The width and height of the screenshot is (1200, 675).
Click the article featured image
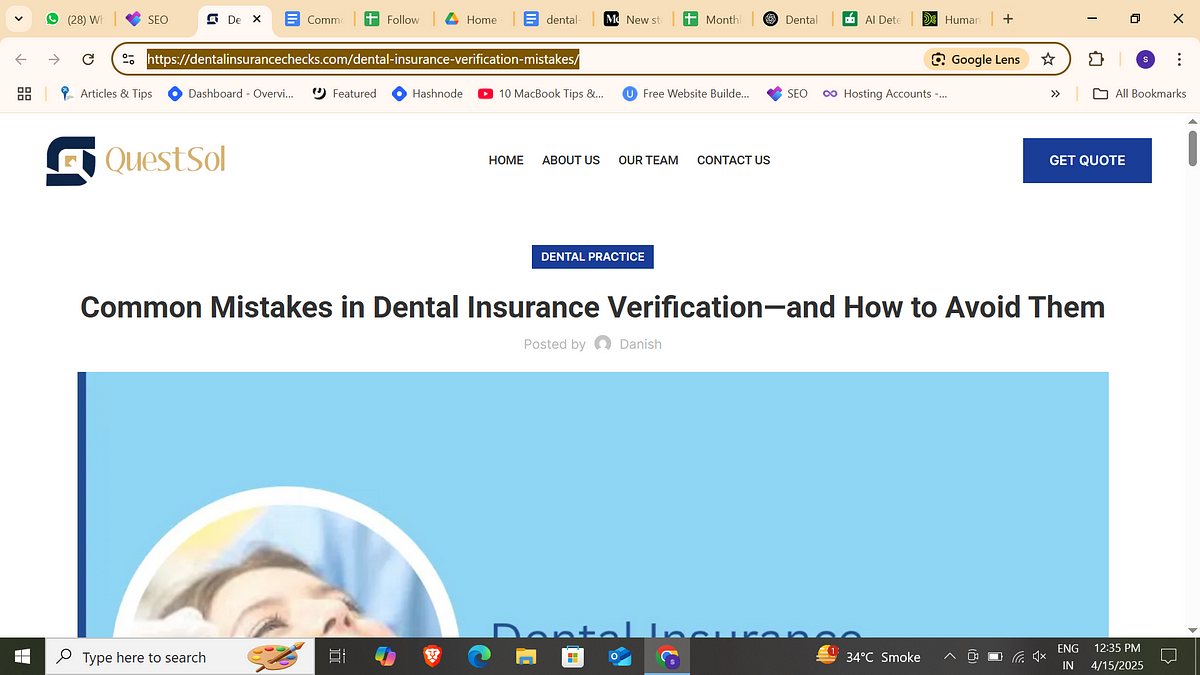point(593,505)
